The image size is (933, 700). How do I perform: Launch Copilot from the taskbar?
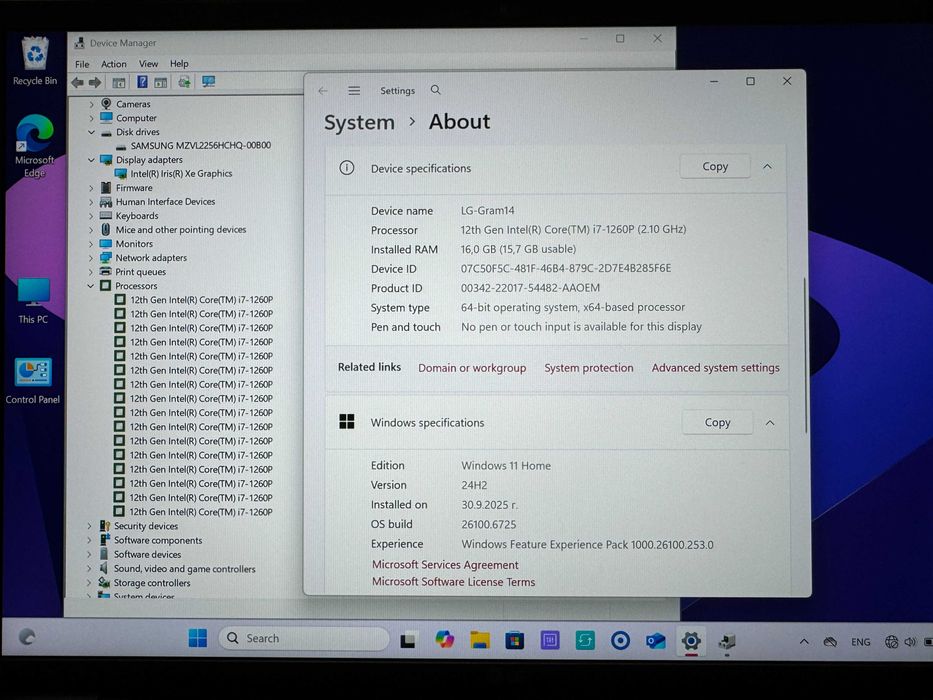444,640
